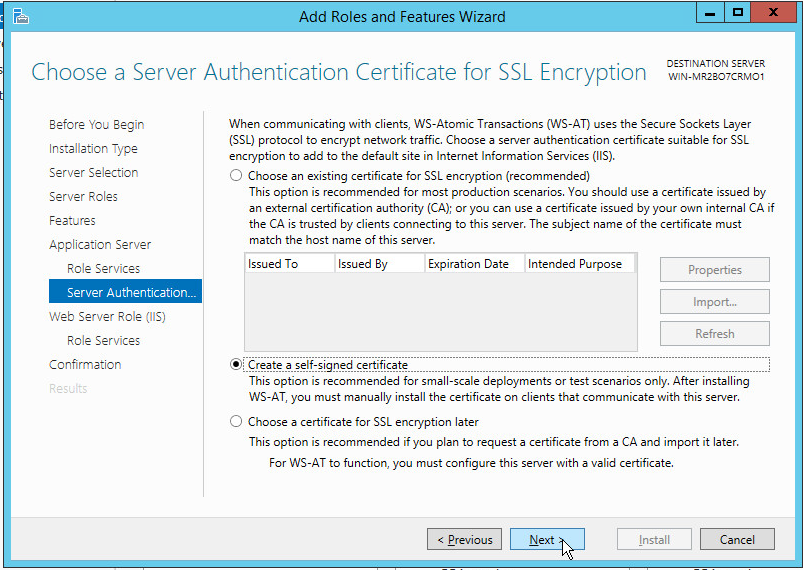The width and height of the screenshot is (803, 570).
Task: Open the Server Roles page
Action: point(83,197)
